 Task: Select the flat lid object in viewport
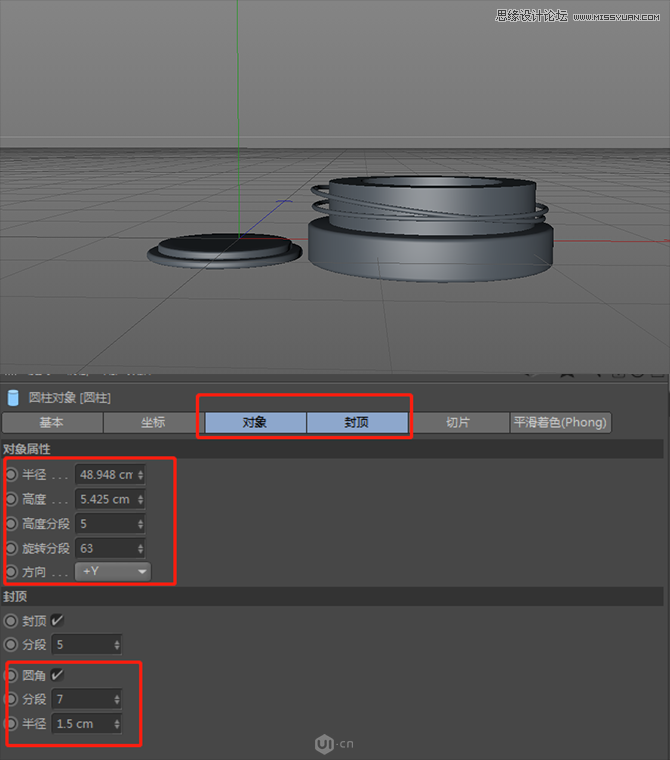tap(223, 248)
